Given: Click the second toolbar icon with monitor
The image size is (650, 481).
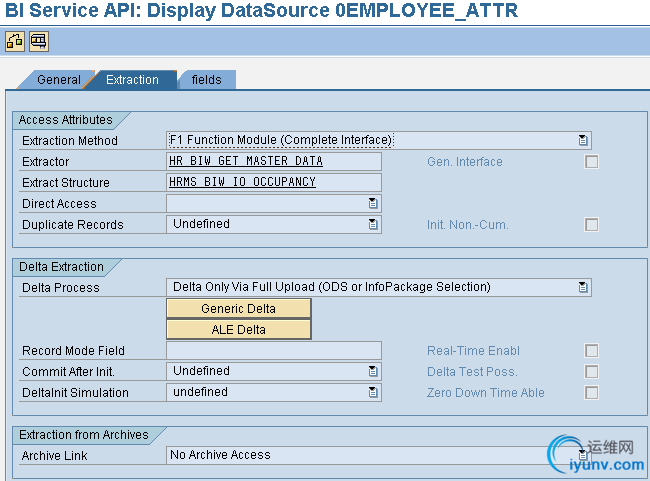Looking at the screenshot, I should click(39, 41).
